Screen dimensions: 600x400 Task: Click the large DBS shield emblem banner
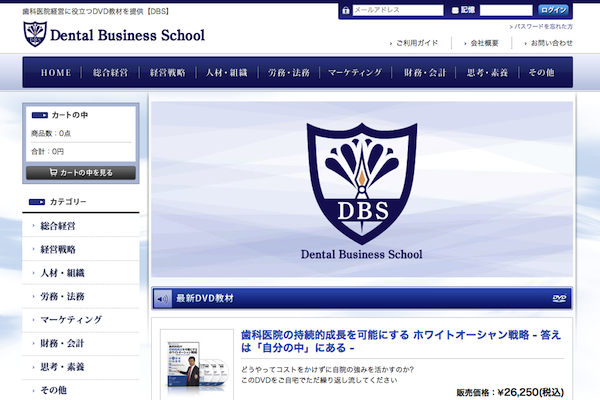pyautogui.click(x=362, y=188)
